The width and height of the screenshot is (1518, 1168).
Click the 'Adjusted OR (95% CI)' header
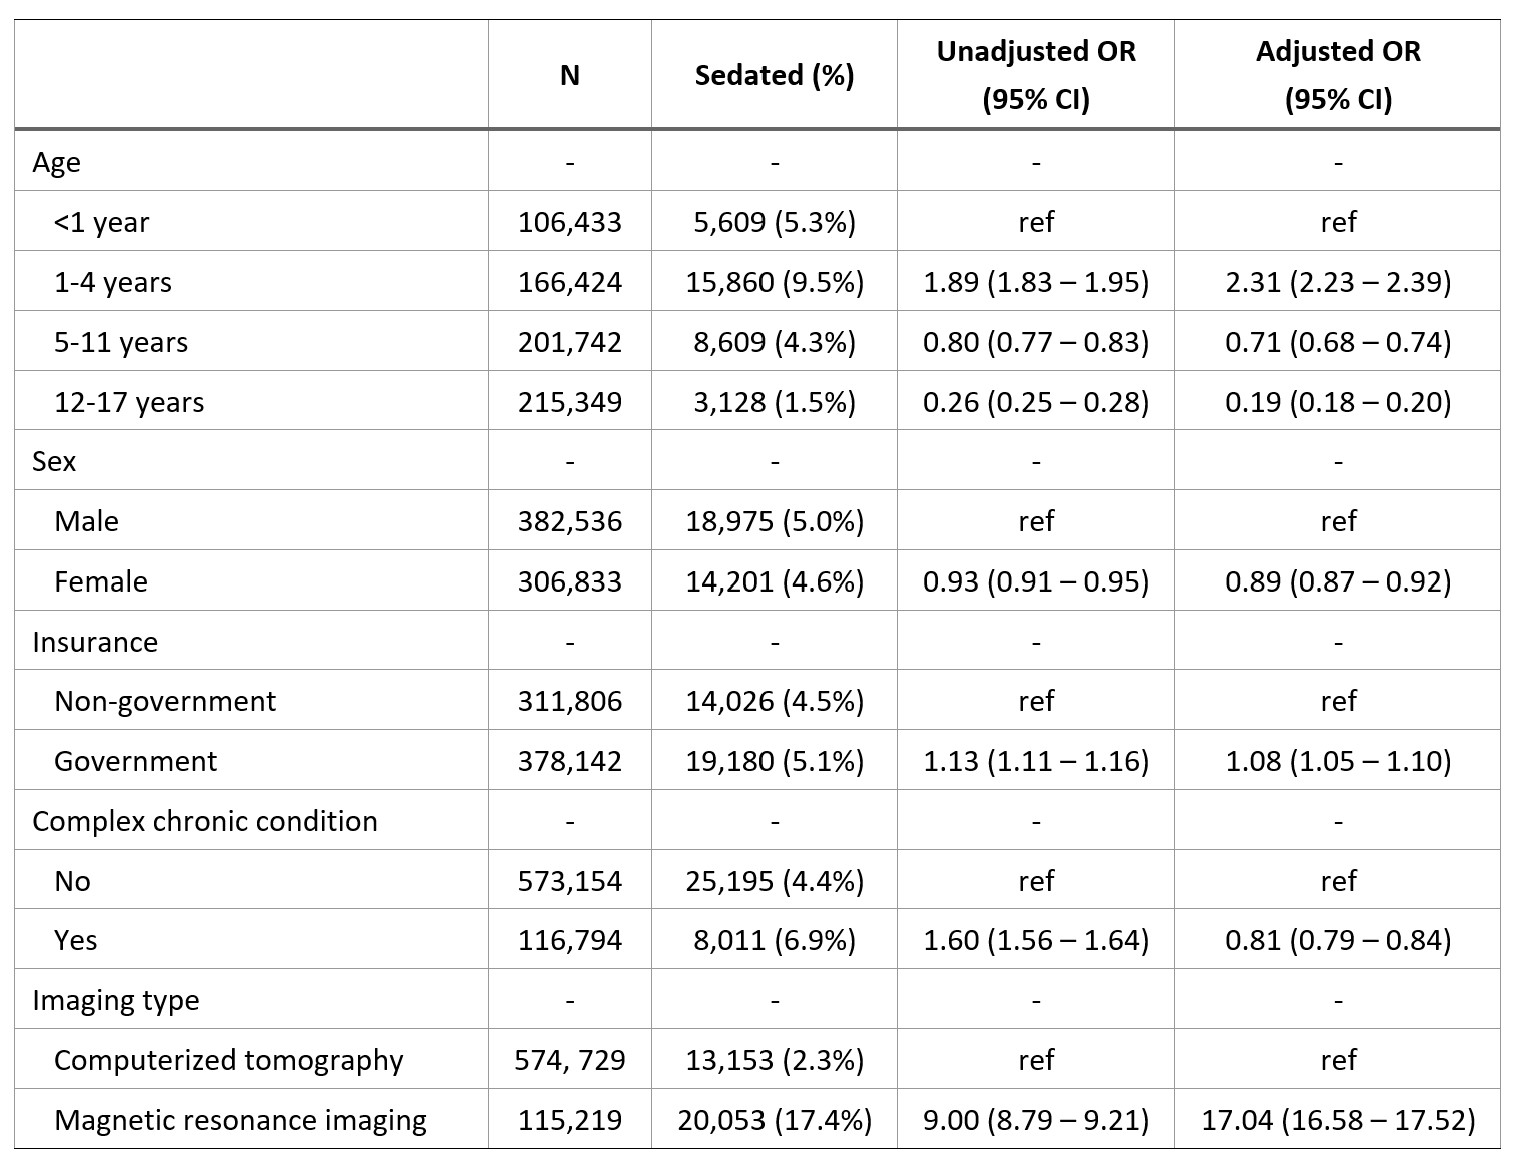[1338, 75]
